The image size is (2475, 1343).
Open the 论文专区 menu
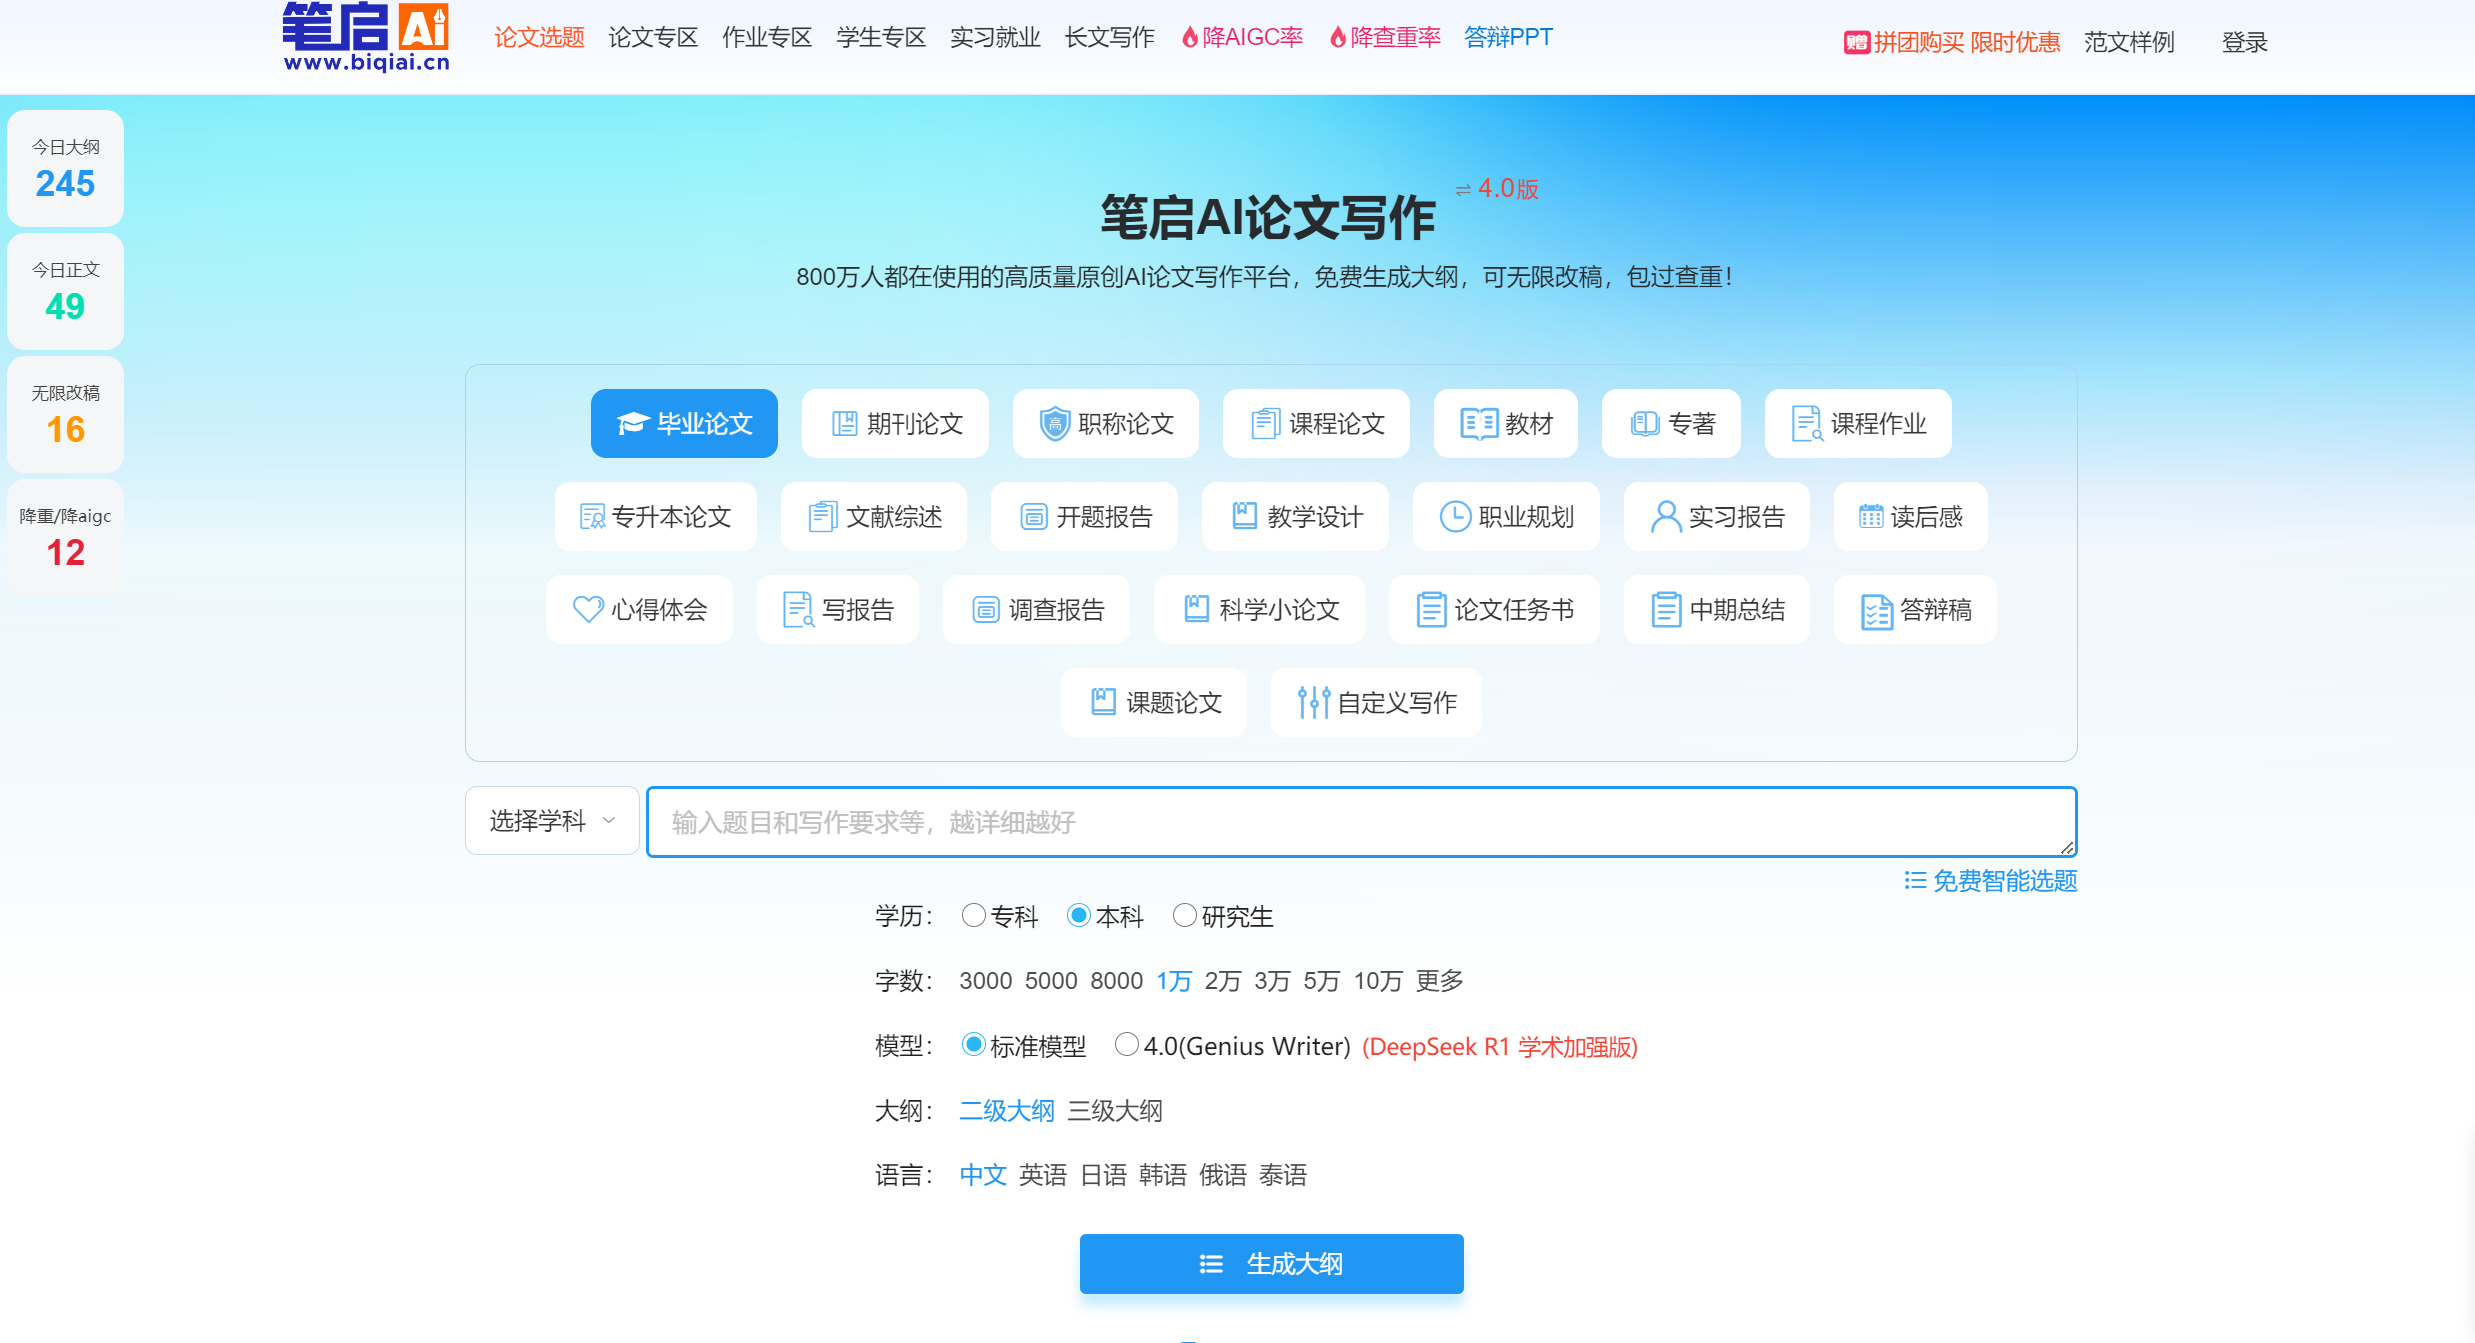click(652, 36)
